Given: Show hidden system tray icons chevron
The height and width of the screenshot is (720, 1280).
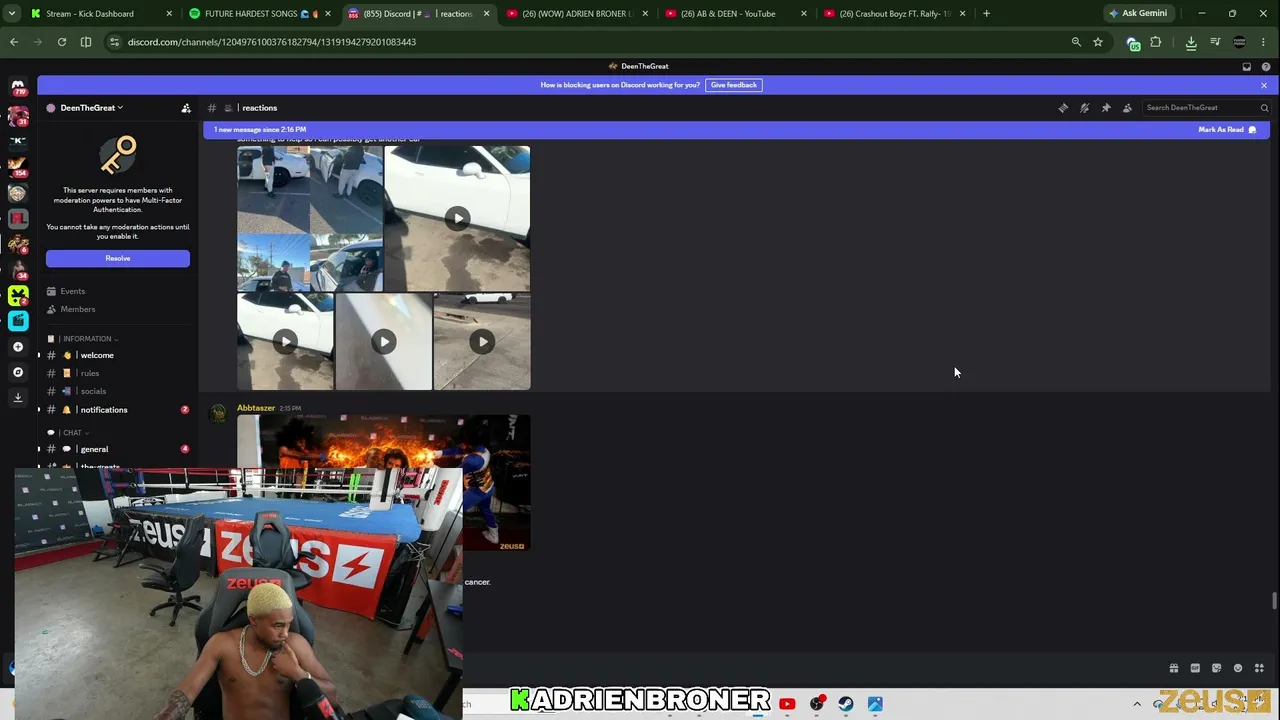Looking at the screenshot, I should [x=1137, y=704].
